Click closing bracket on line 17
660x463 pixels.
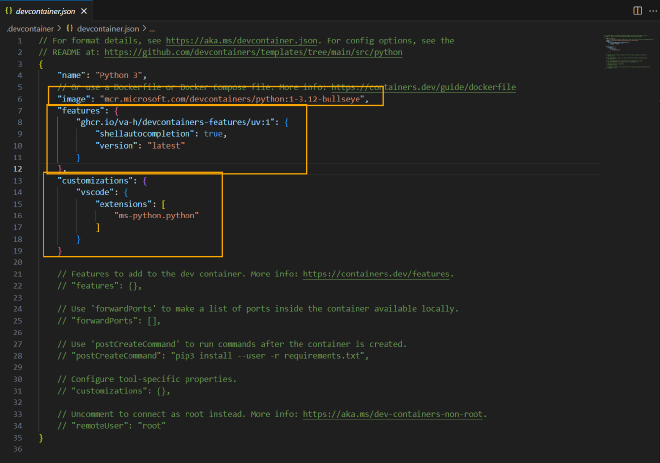click(x=98, y=227)
